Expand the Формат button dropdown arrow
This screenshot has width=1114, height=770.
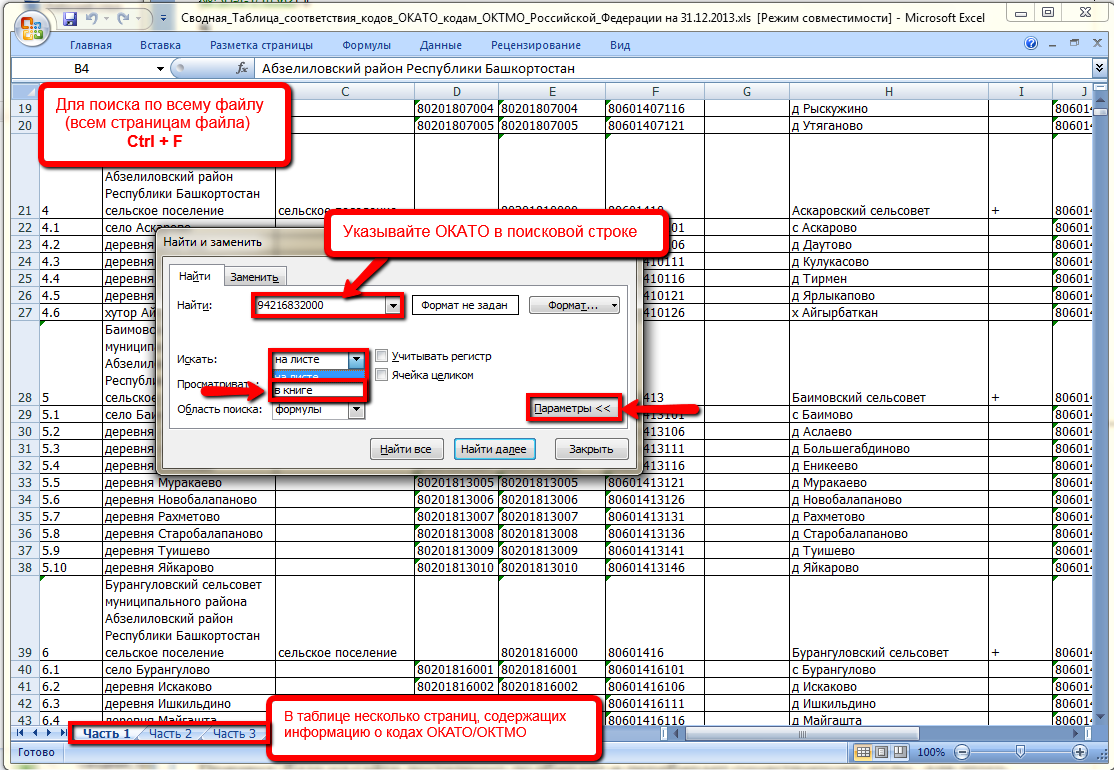[613, 305]
